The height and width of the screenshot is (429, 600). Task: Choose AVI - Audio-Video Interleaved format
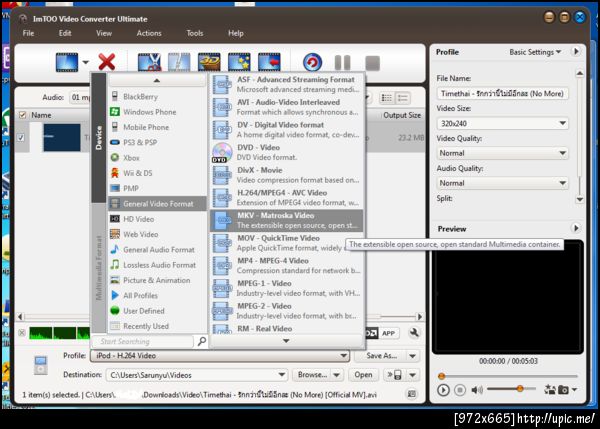pyautogui.click(x=287, y=107)
